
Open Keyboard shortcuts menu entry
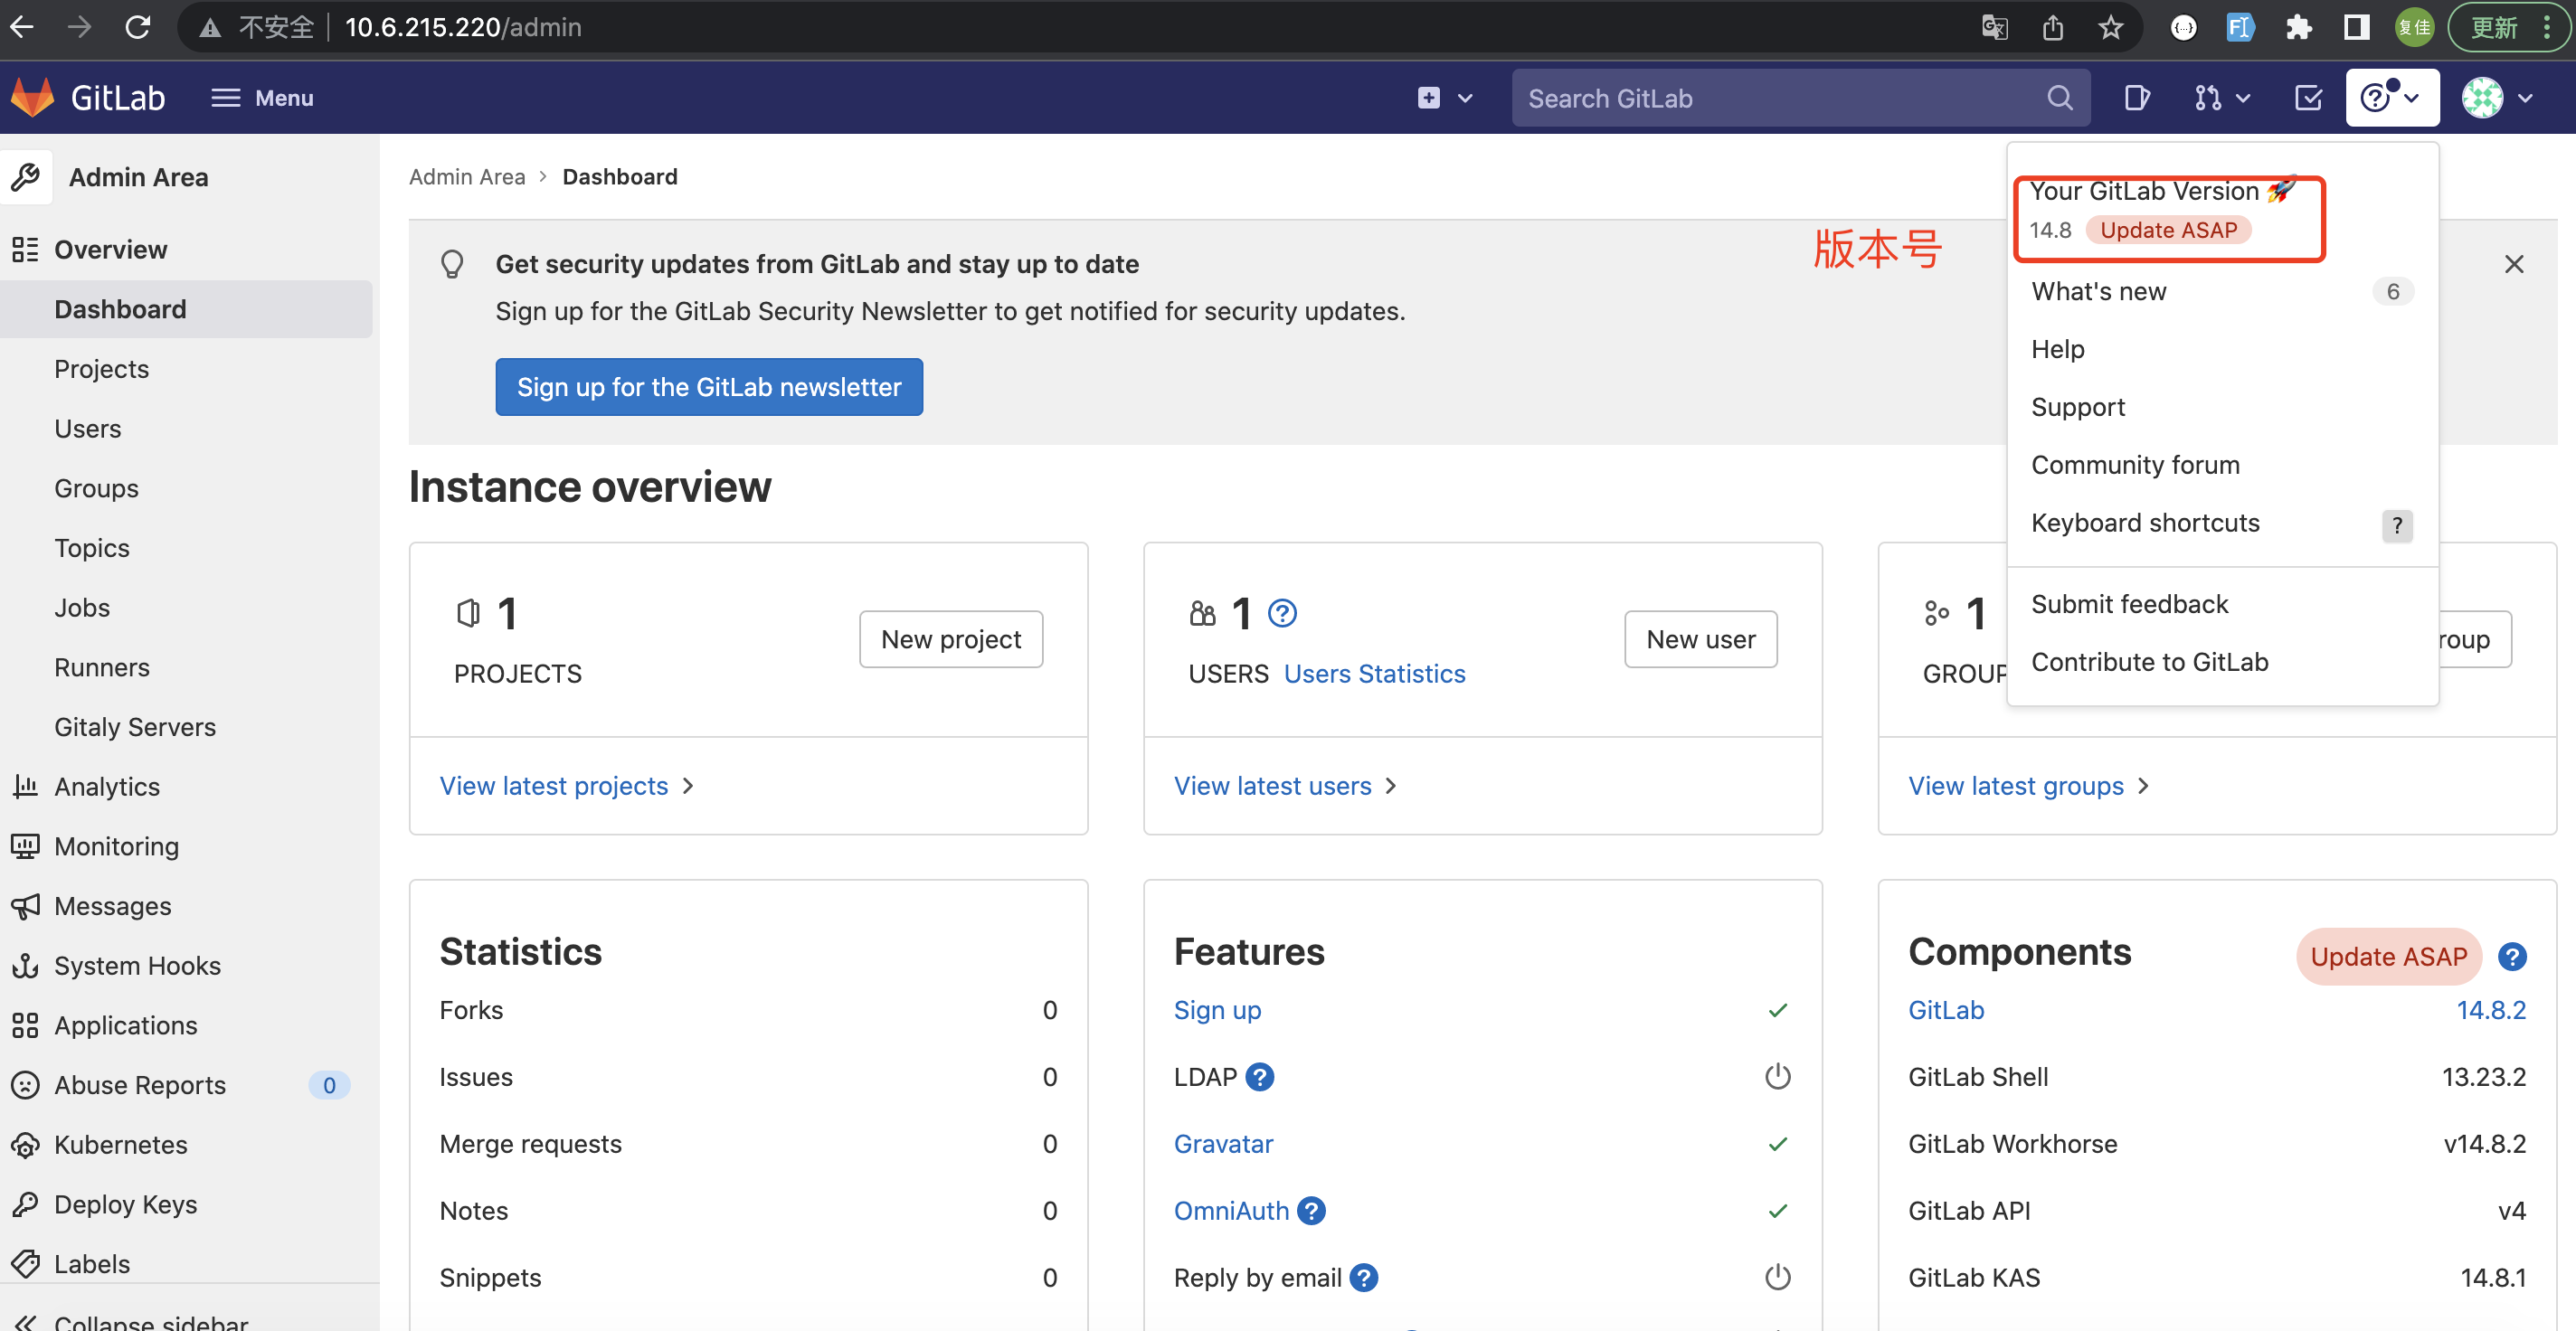click(2145, 524)
